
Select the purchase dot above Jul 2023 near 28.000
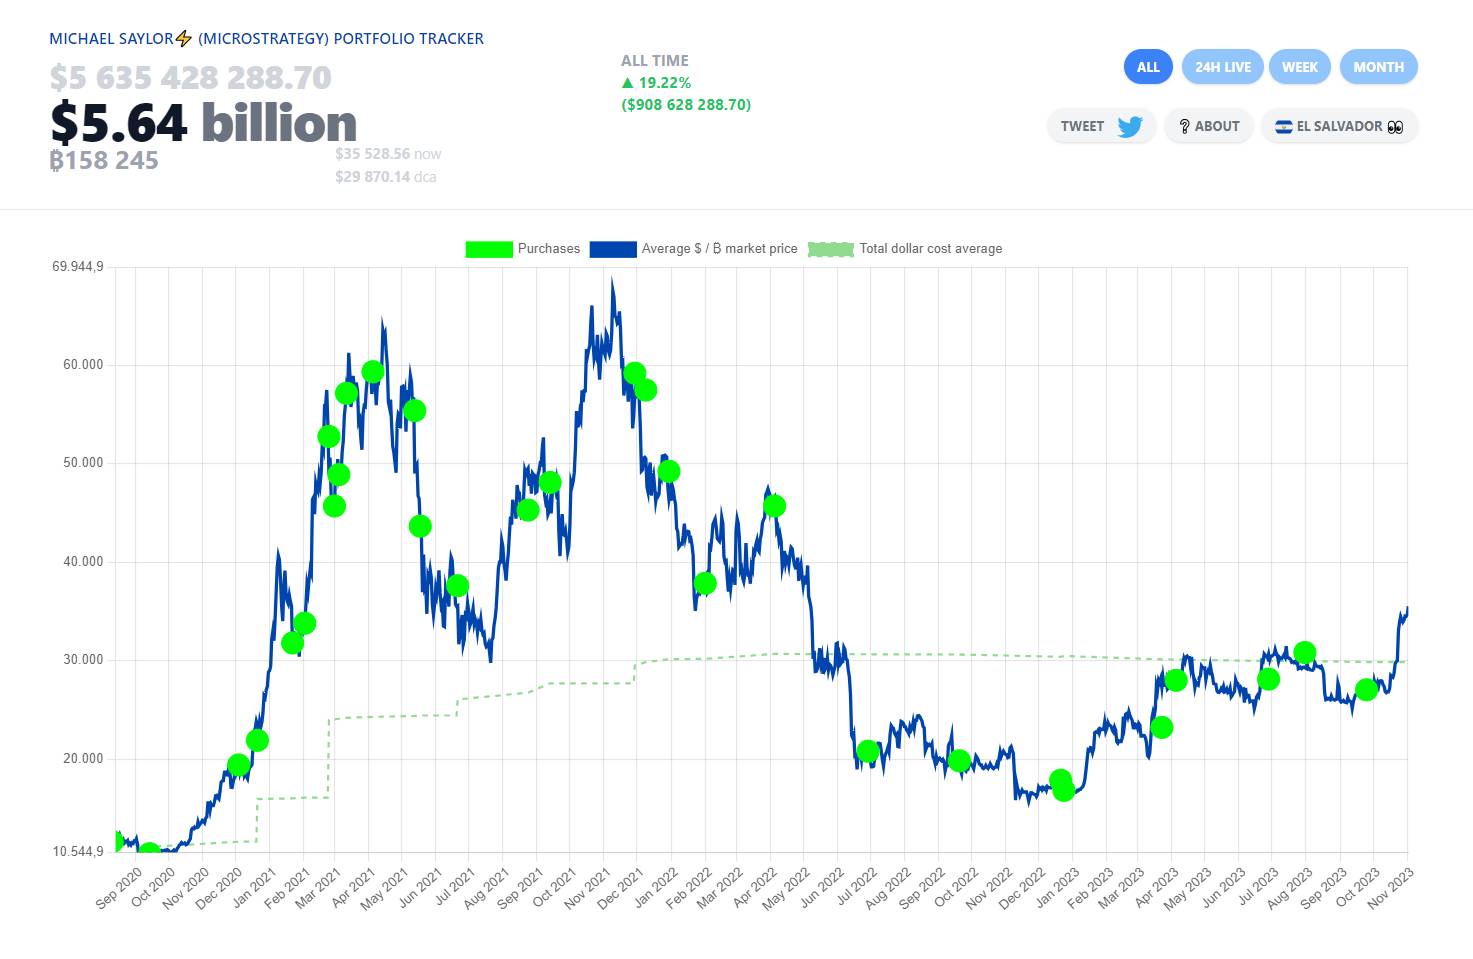[1268, 679]
